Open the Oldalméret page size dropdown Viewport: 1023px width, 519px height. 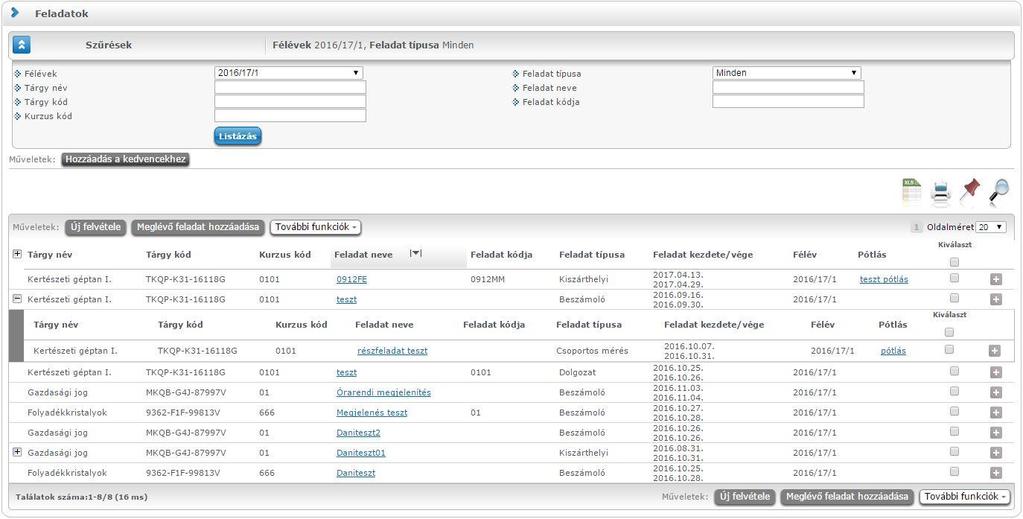990,227
